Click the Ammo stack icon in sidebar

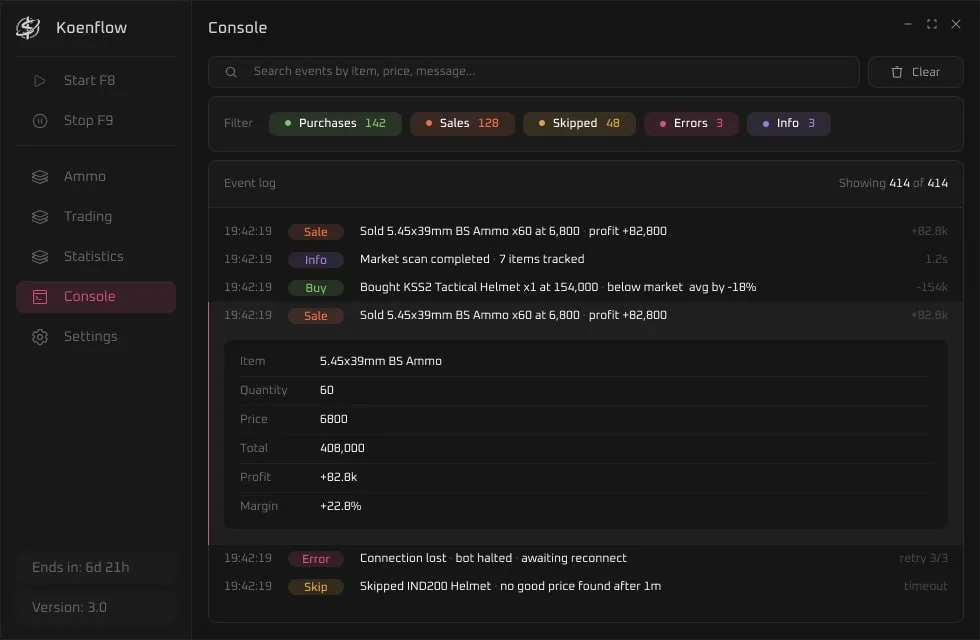39,177
